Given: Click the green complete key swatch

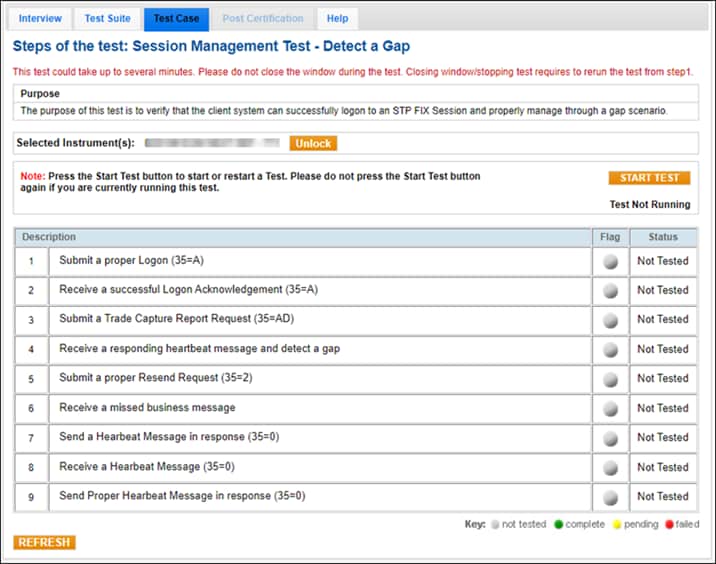Looking at the screenshot, I should tap(558, 524).
